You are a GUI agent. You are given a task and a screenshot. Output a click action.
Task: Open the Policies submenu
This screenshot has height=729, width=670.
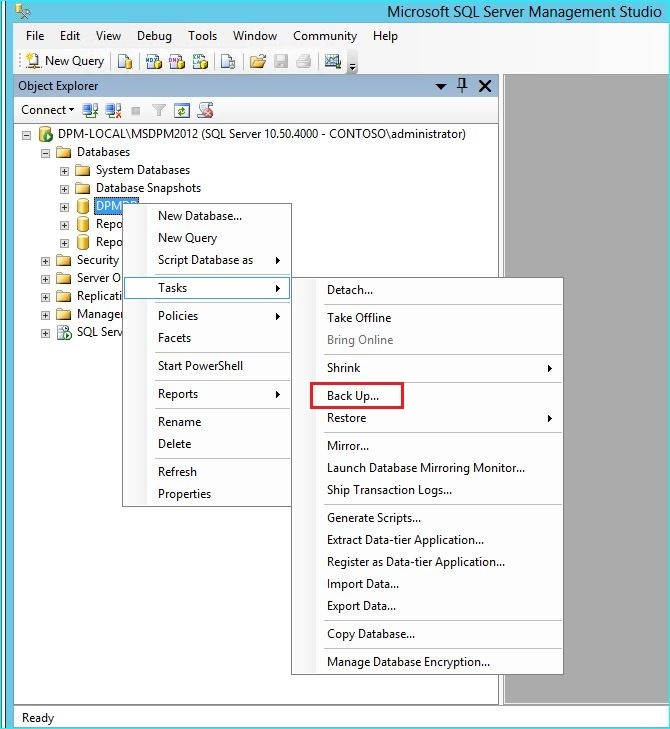click(x=207, y=316)
